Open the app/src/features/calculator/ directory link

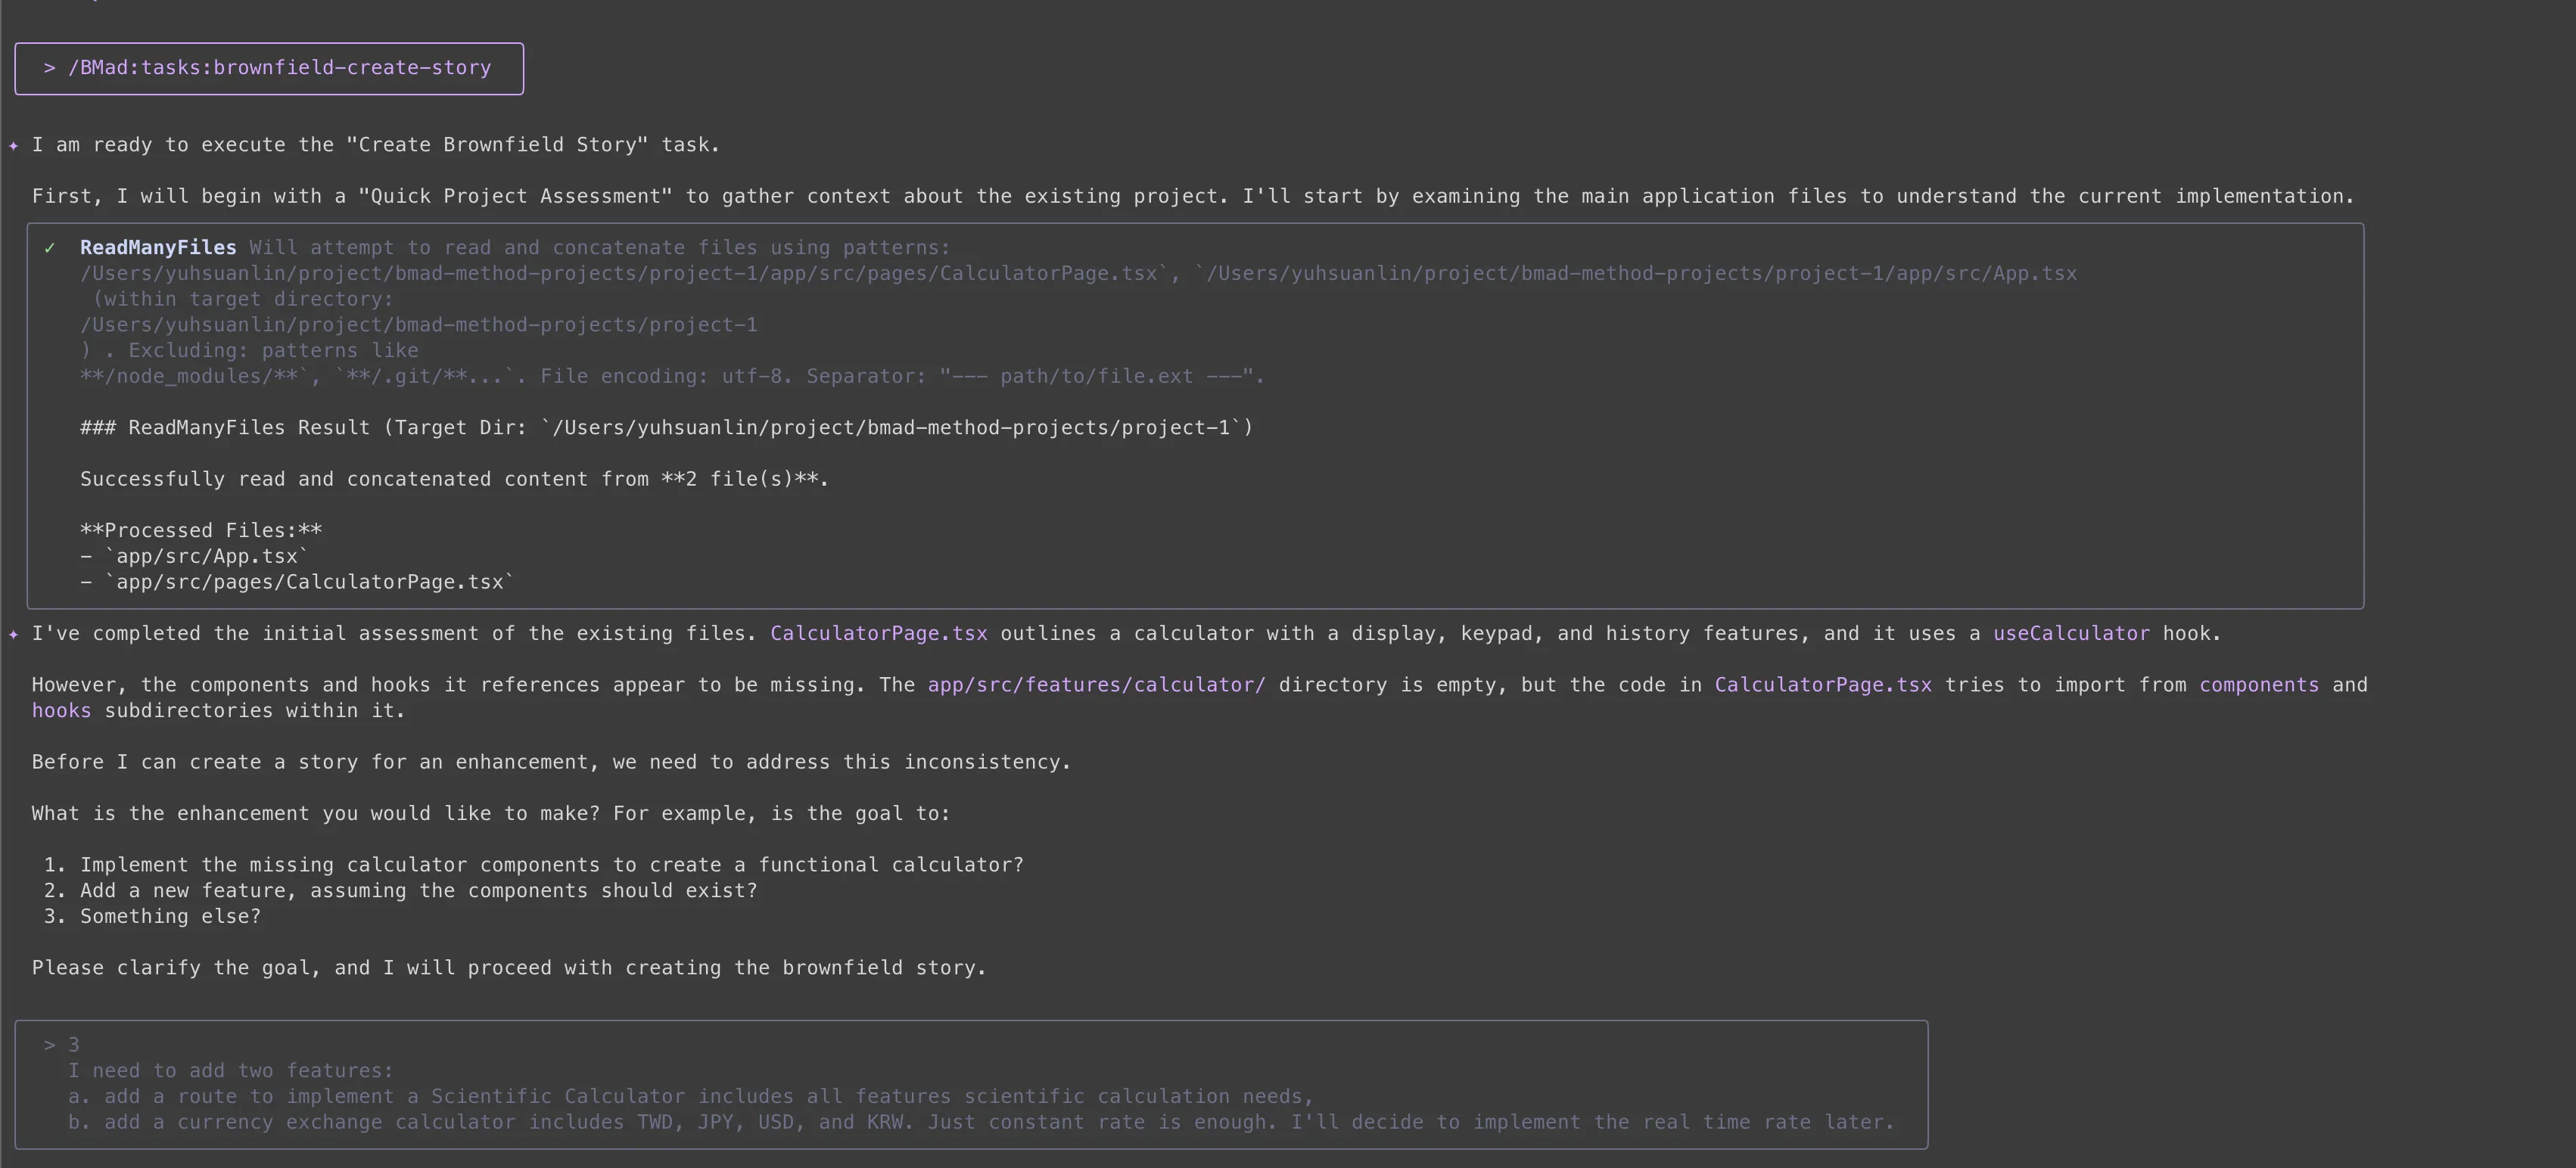1095,685
